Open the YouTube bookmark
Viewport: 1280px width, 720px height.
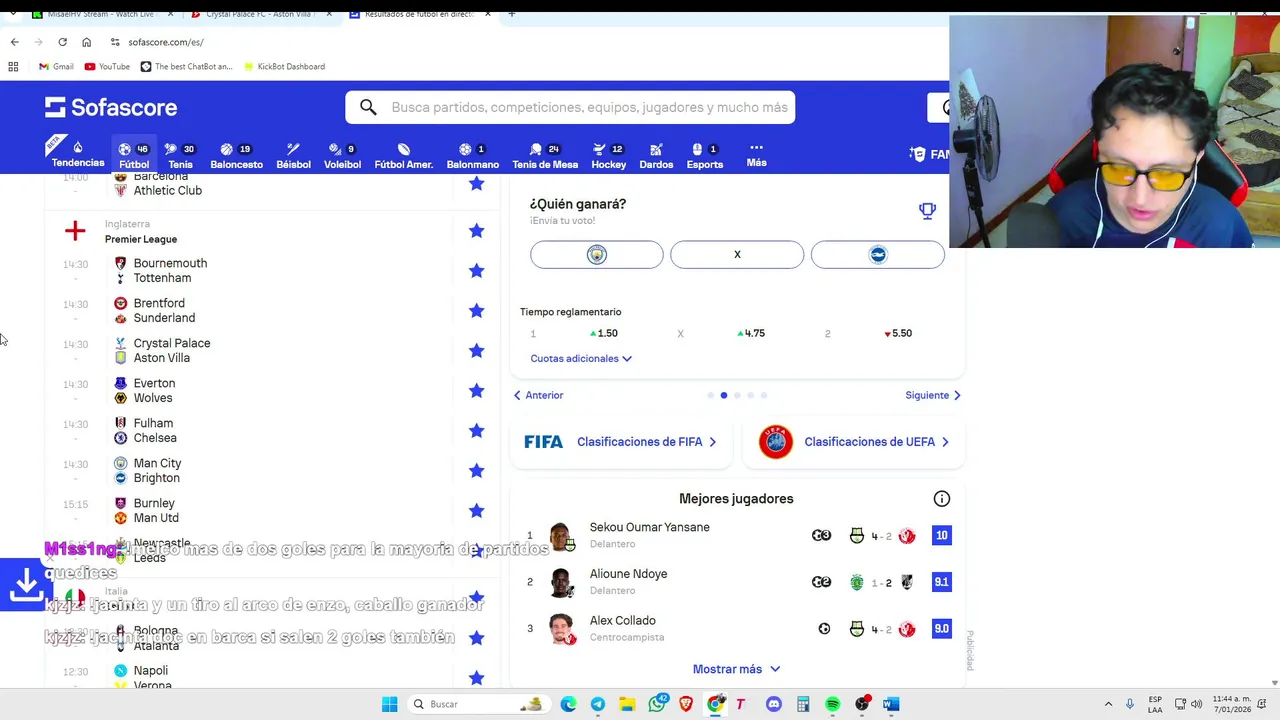click(107, 66)
